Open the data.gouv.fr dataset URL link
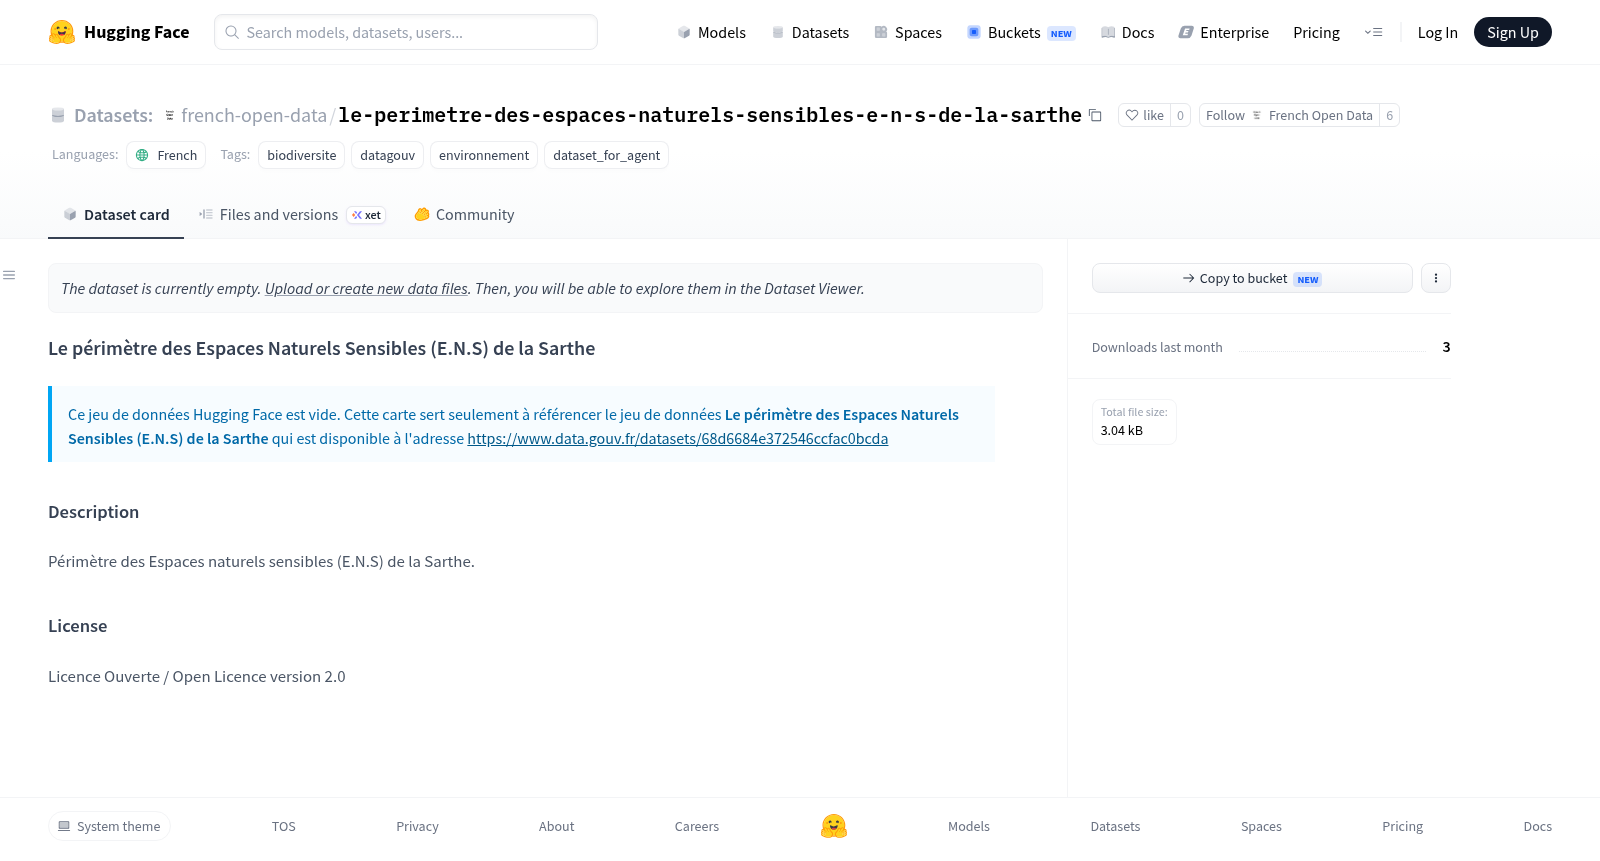Image resolution: width=1600 pixels, height=861 pixels. pos(677,438)
